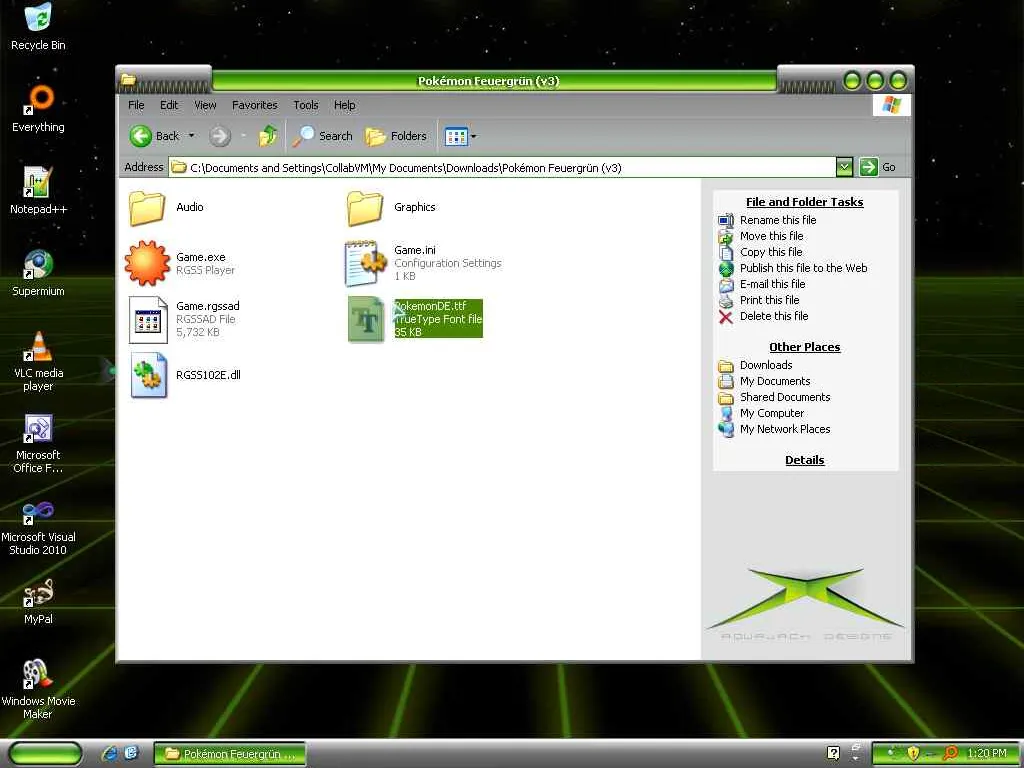Go to Downloads in Other Places
Viewport: 1024px width, 768px height.
click(x=766, y=366)
